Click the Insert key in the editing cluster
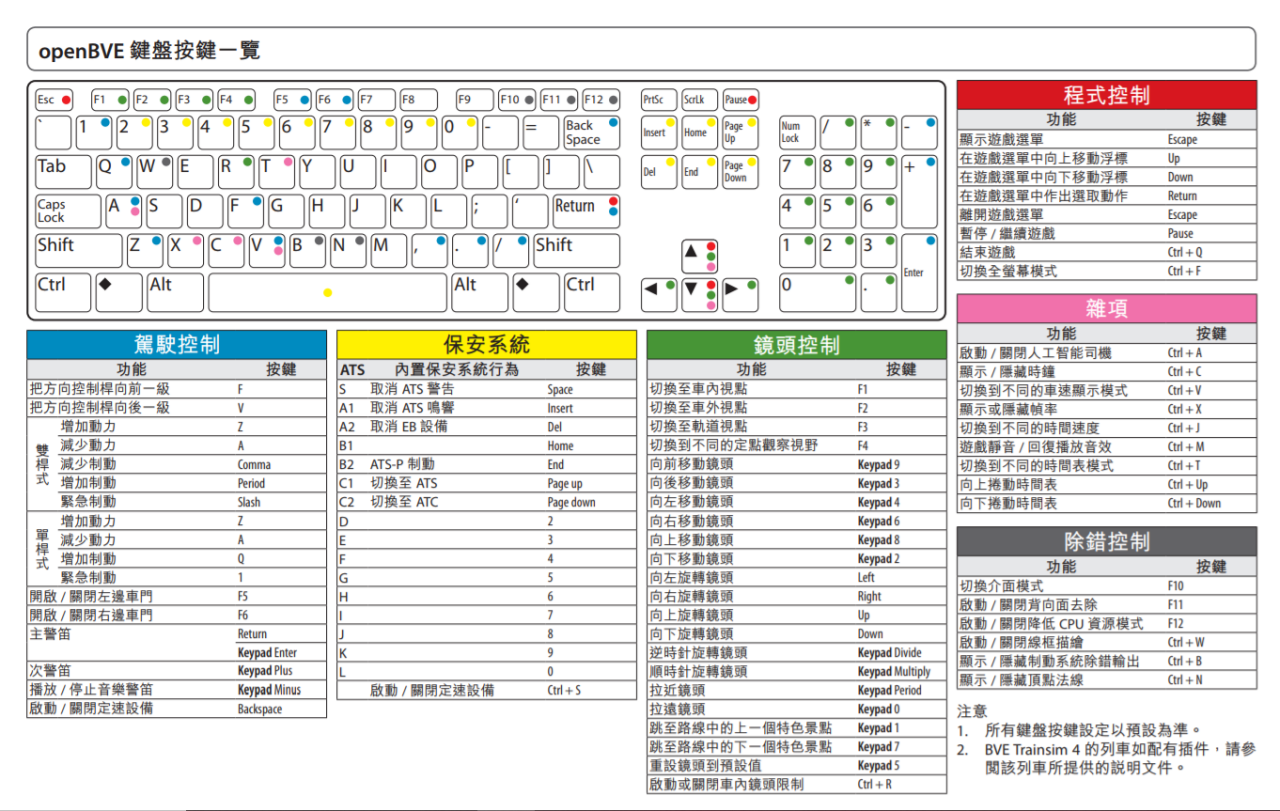Screen dimensions: 1280x811 click(658, 131)
